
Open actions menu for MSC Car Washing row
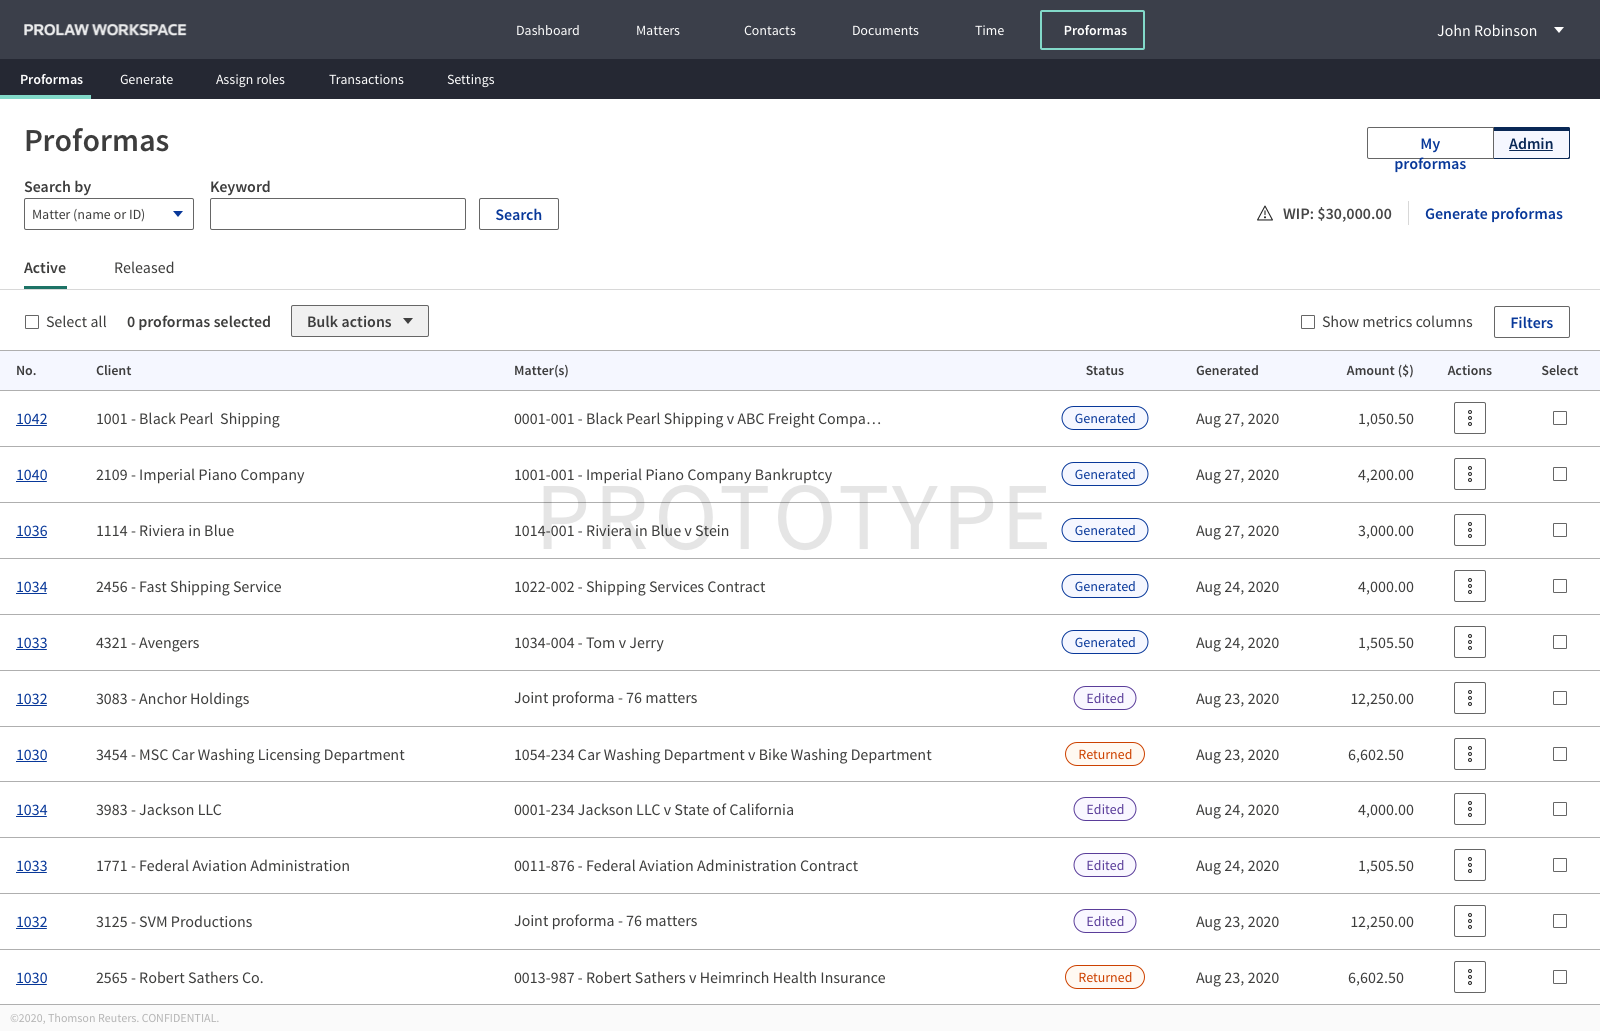click(1469, 754)
